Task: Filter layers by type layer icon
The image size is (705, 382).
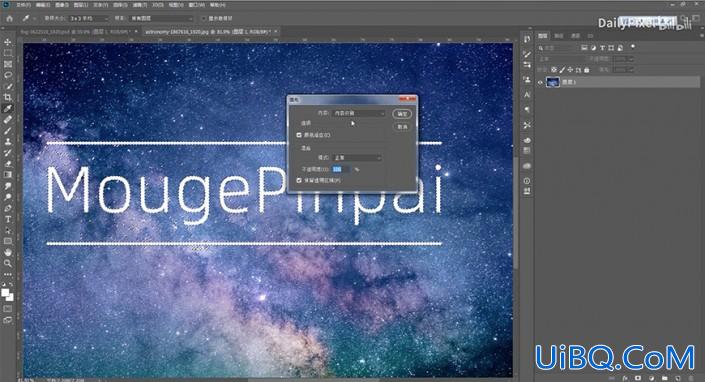Action: (x=602, y=48)
